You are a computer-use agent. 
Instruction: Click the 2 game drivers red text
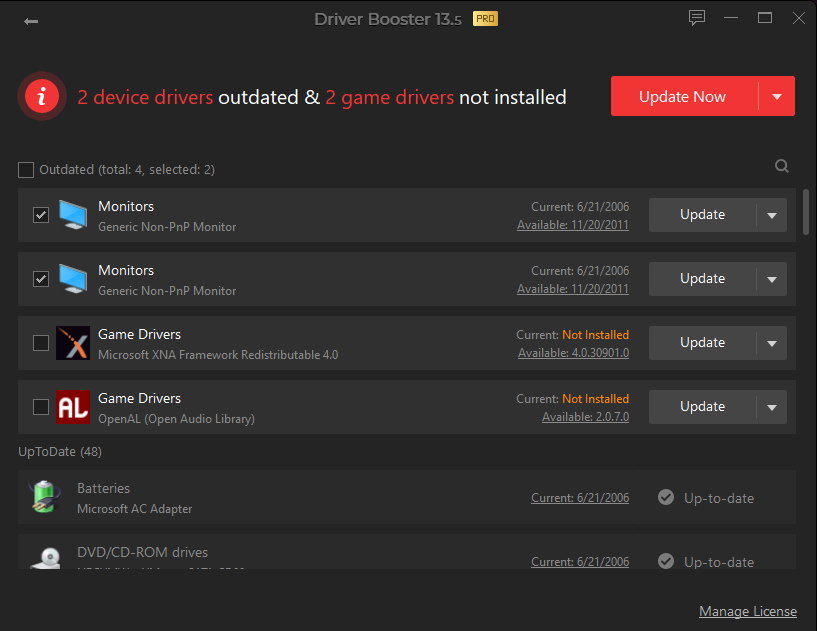390,97
